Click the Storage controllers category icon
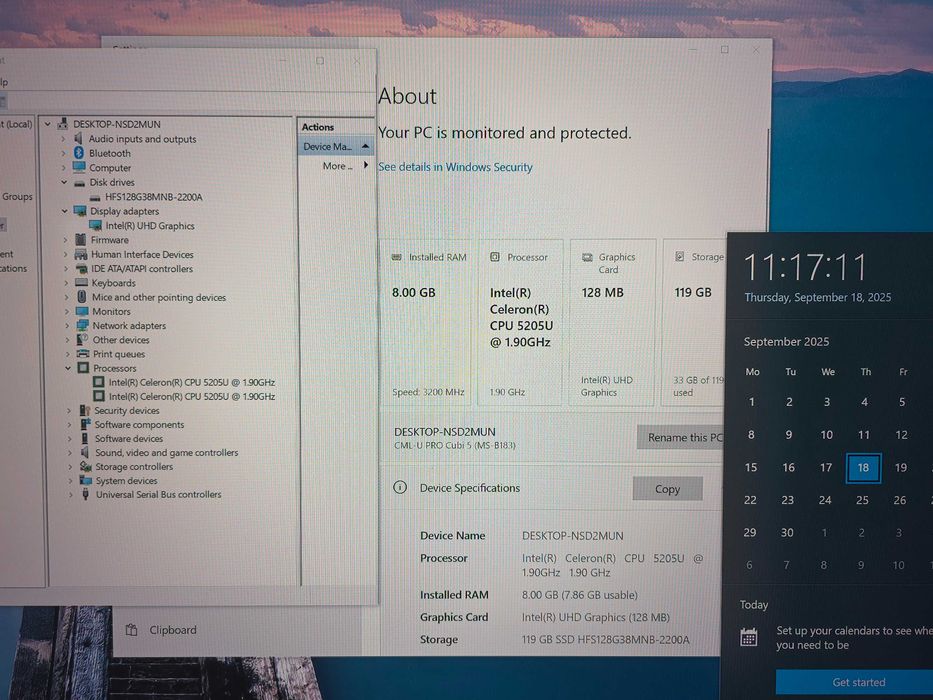The image size is (933, 700). pos(86,467)
